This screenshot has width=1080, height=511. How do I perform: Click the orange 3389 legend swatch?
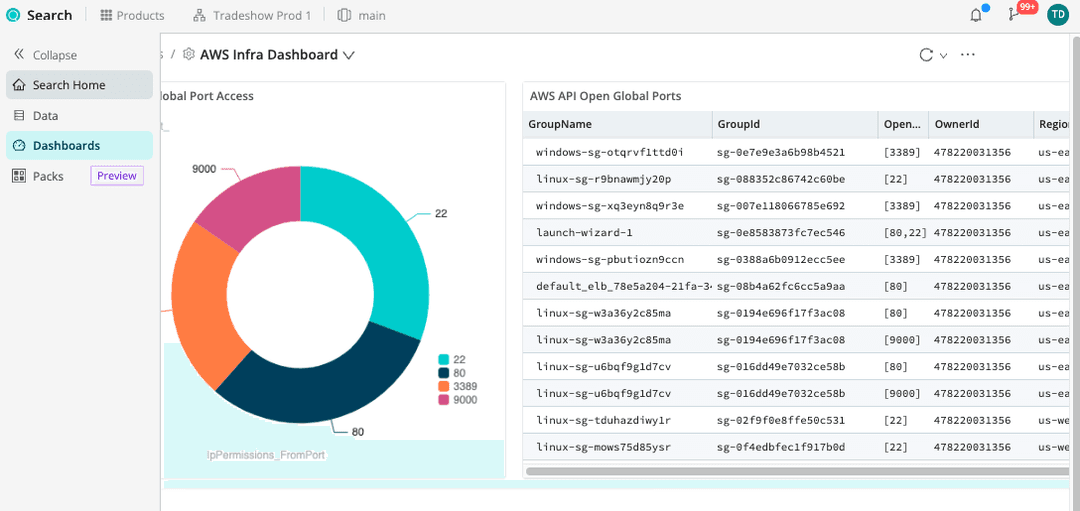pos(444,386)
